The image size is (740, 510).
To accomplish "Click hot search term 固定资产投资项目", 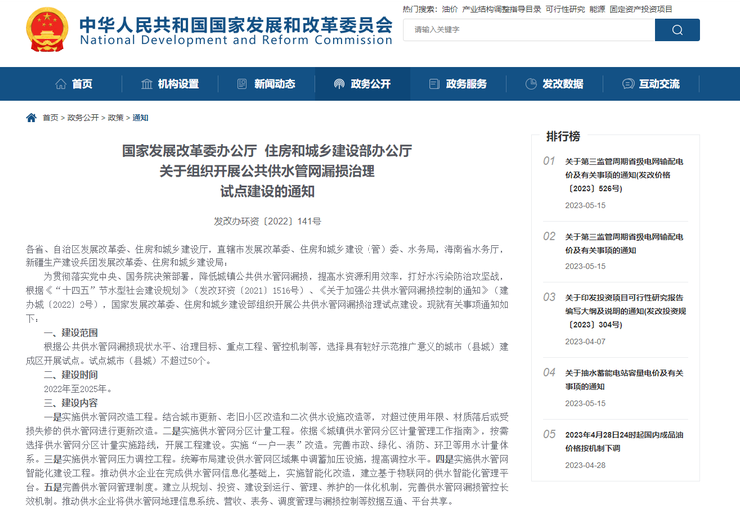I will [641, 9].
